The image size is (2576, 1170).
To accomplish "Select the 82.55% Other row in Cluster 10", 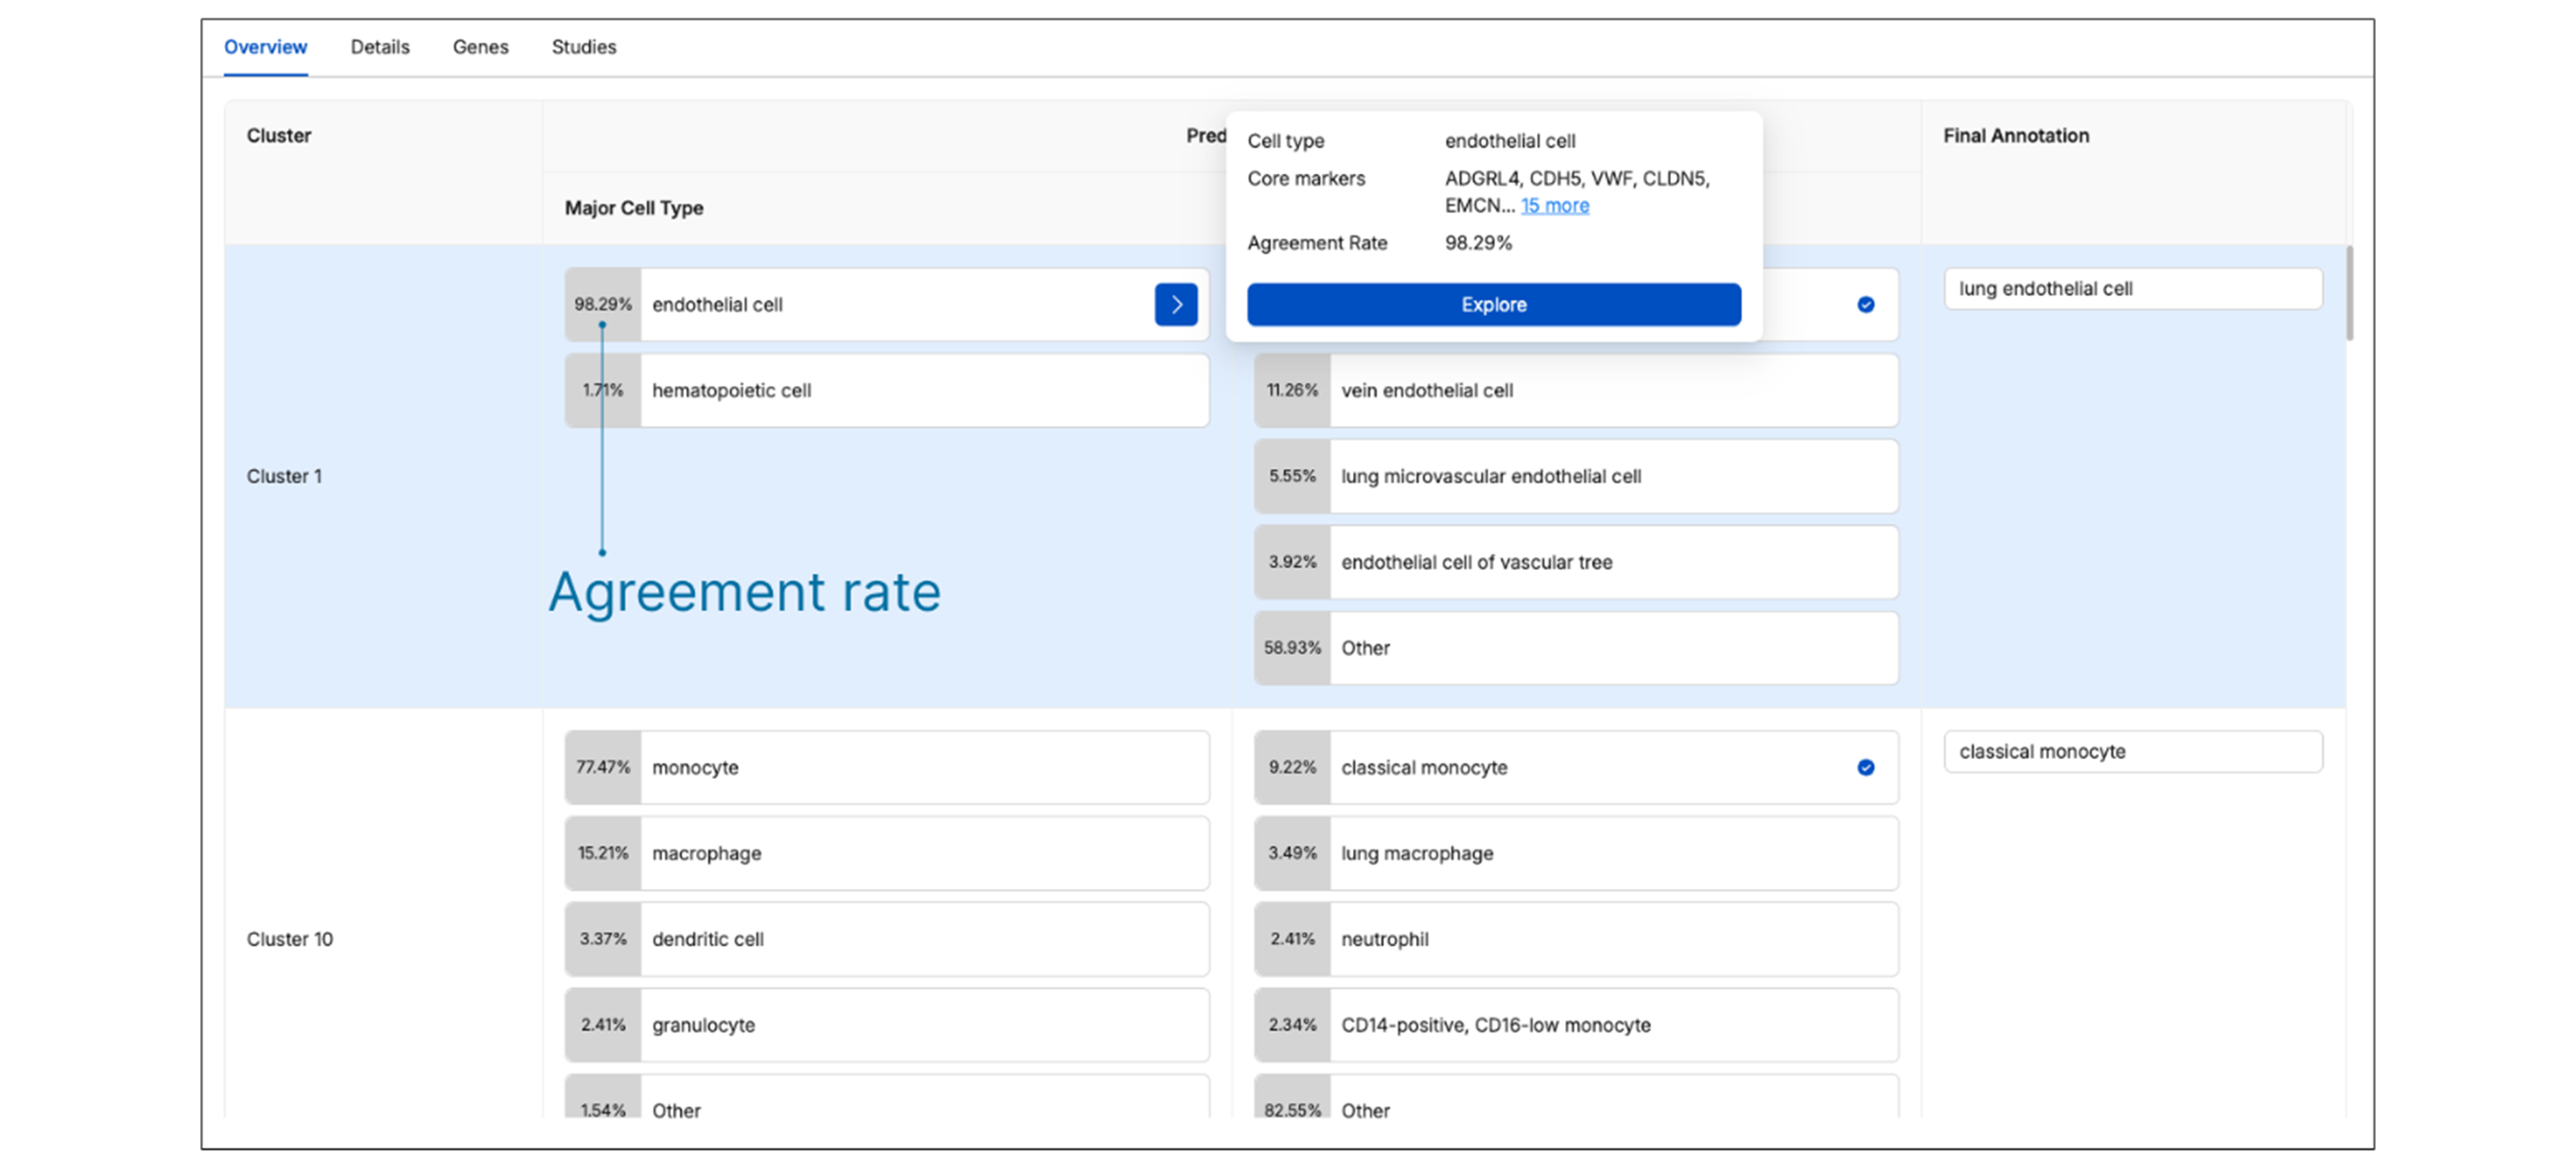I will pyautogui.click(x=1576, y=1097).
